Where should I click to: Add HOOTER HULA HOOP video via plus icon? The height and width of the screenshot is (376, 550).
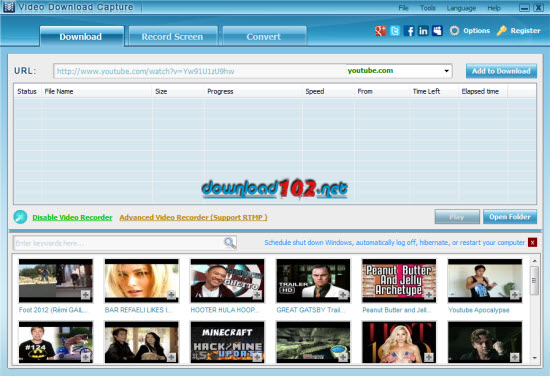pos(257,295)
